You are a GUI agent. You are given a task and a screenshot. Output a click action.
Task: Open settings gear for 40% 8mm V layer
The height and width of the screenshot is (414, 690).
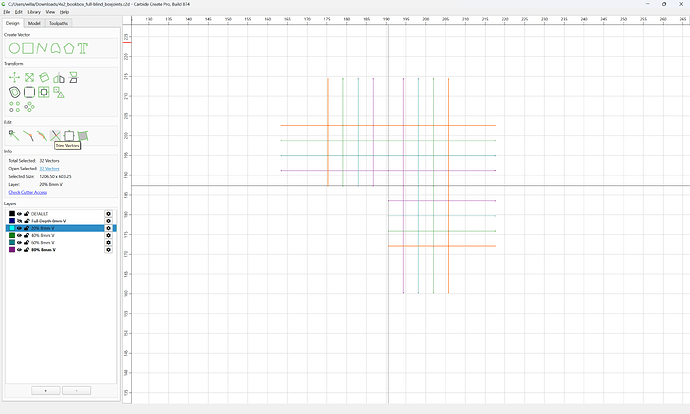click(x=108, y=235)
